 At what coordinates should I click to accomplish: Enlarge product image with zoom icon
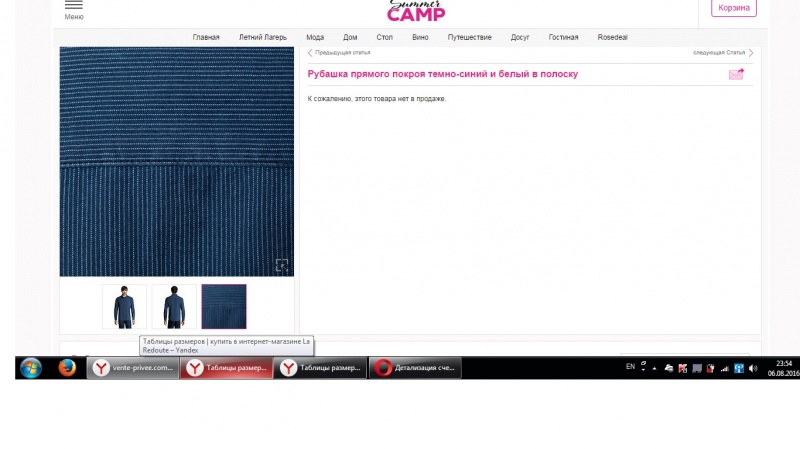282,265
